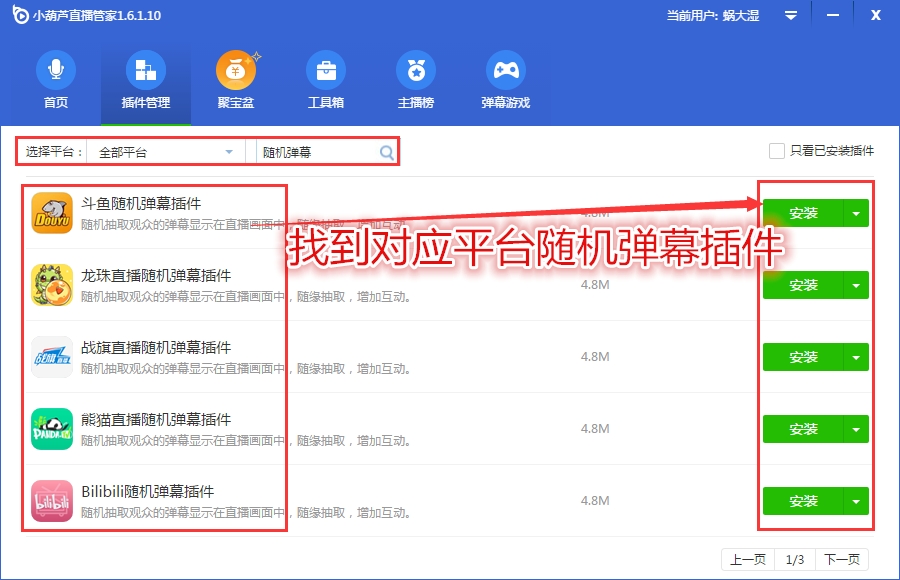Image resolution: width=900 pixels, height=580 pixels.
Task: Click the 龙珠直播 plugin description text
Action: pos(246,297)
